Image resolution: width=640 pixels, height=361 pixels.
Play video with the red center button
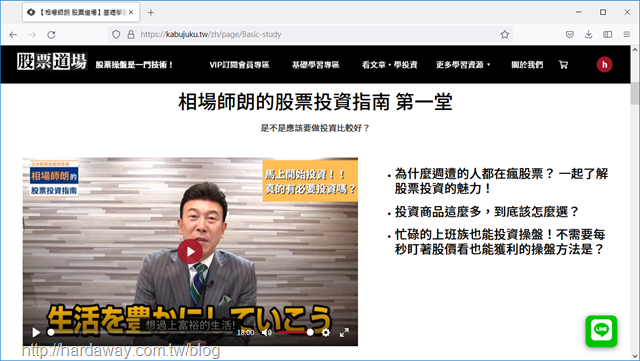tap(190, 252)
